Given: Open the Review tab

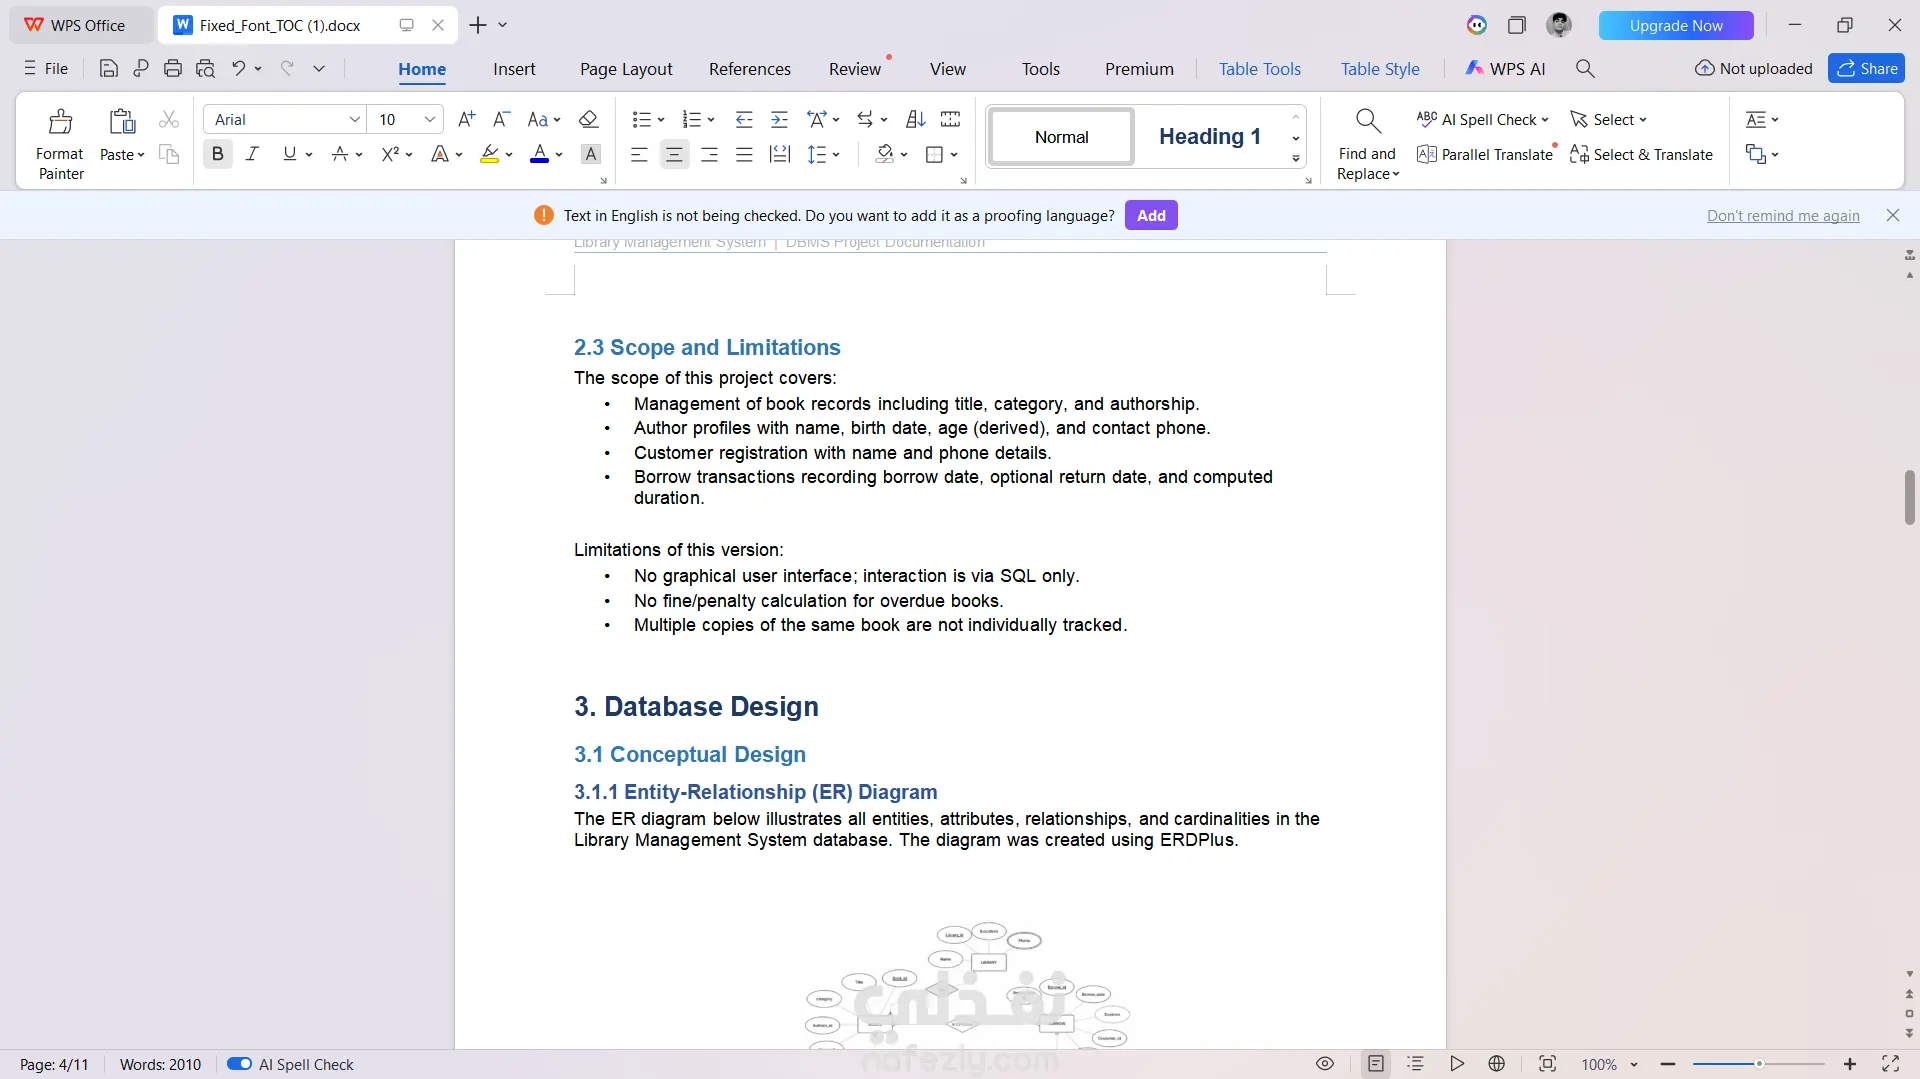Looking at the screenshot, I should click(855, 69).
